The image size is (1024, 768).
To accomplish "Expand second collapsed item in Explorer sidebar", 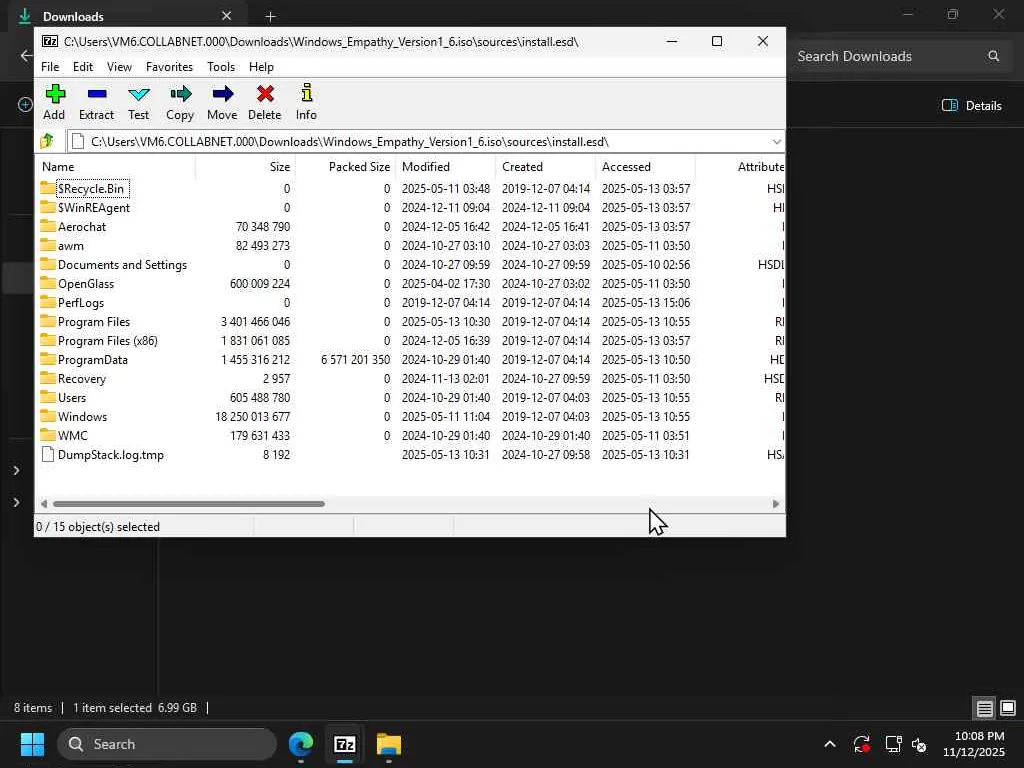I will click(x=16, y=502).
